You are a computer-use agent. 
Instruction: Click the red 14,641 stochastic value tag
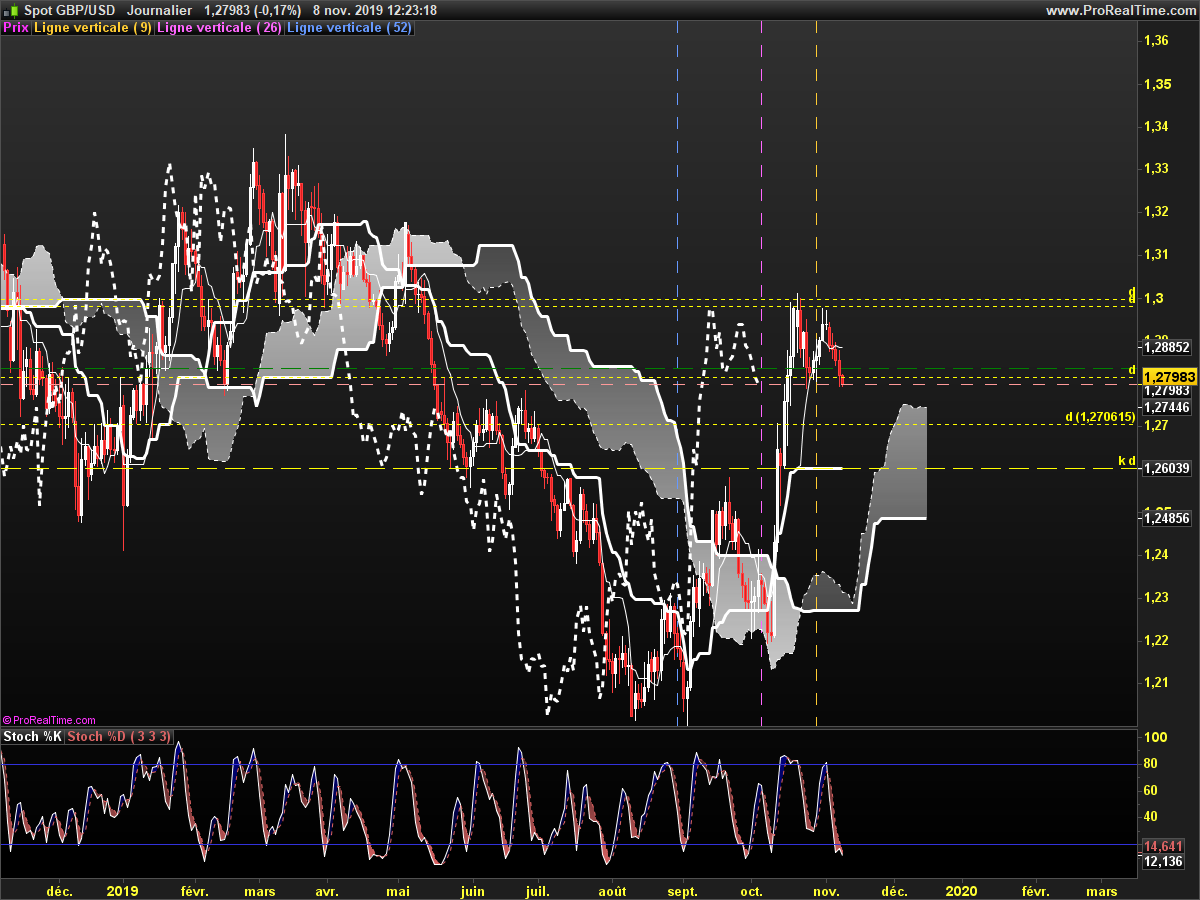tap(1164, 845)
